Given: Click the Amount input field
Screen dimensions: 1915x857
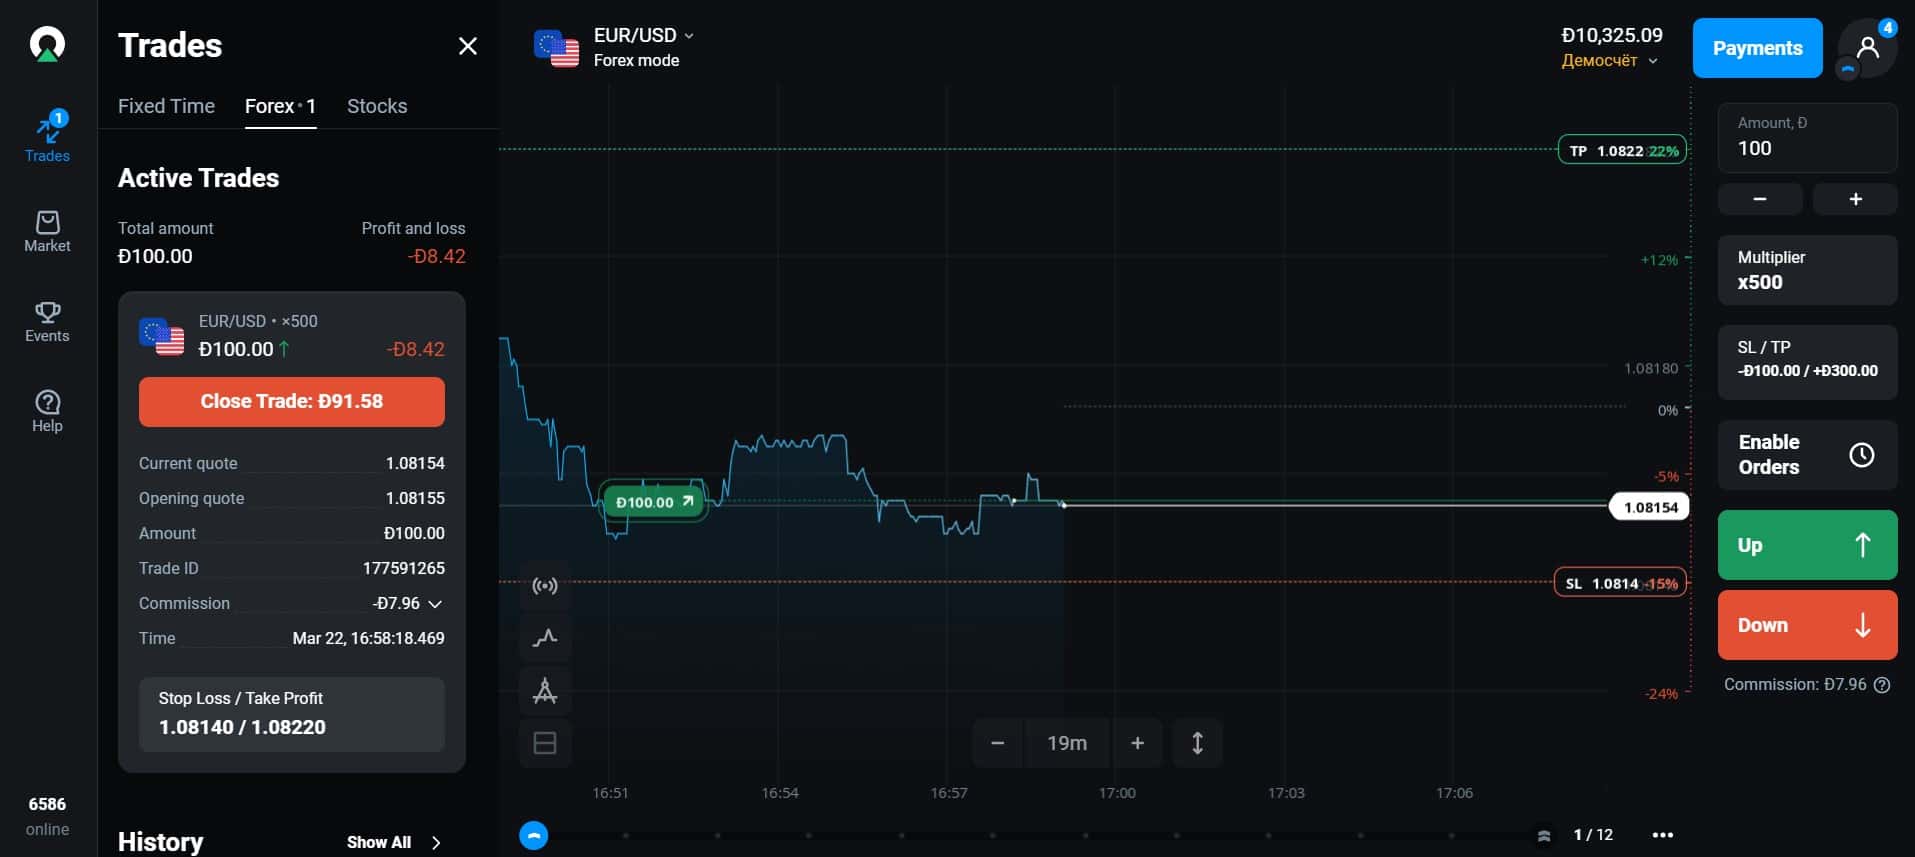Looking at the screenshot, I should tap(1807, 138).
